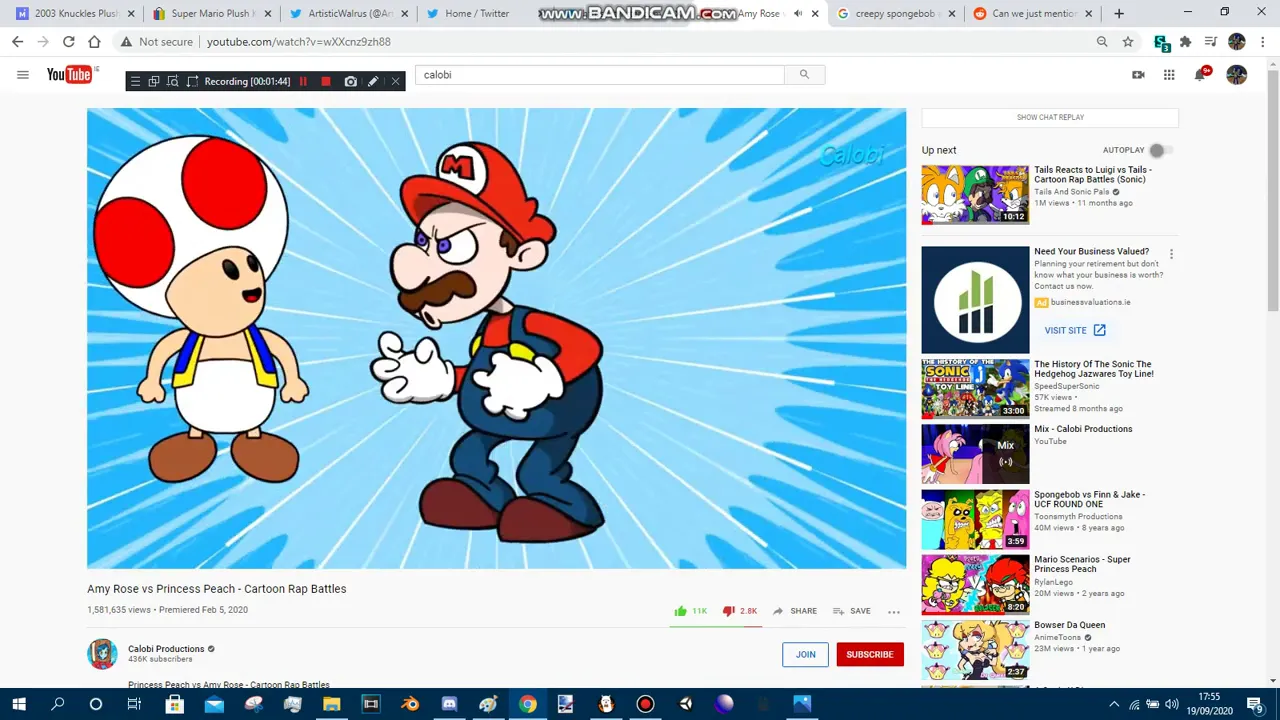Open the Bandicam recorder menu icon
Screen dimensions: 1280x720
(x=135, y=81)
